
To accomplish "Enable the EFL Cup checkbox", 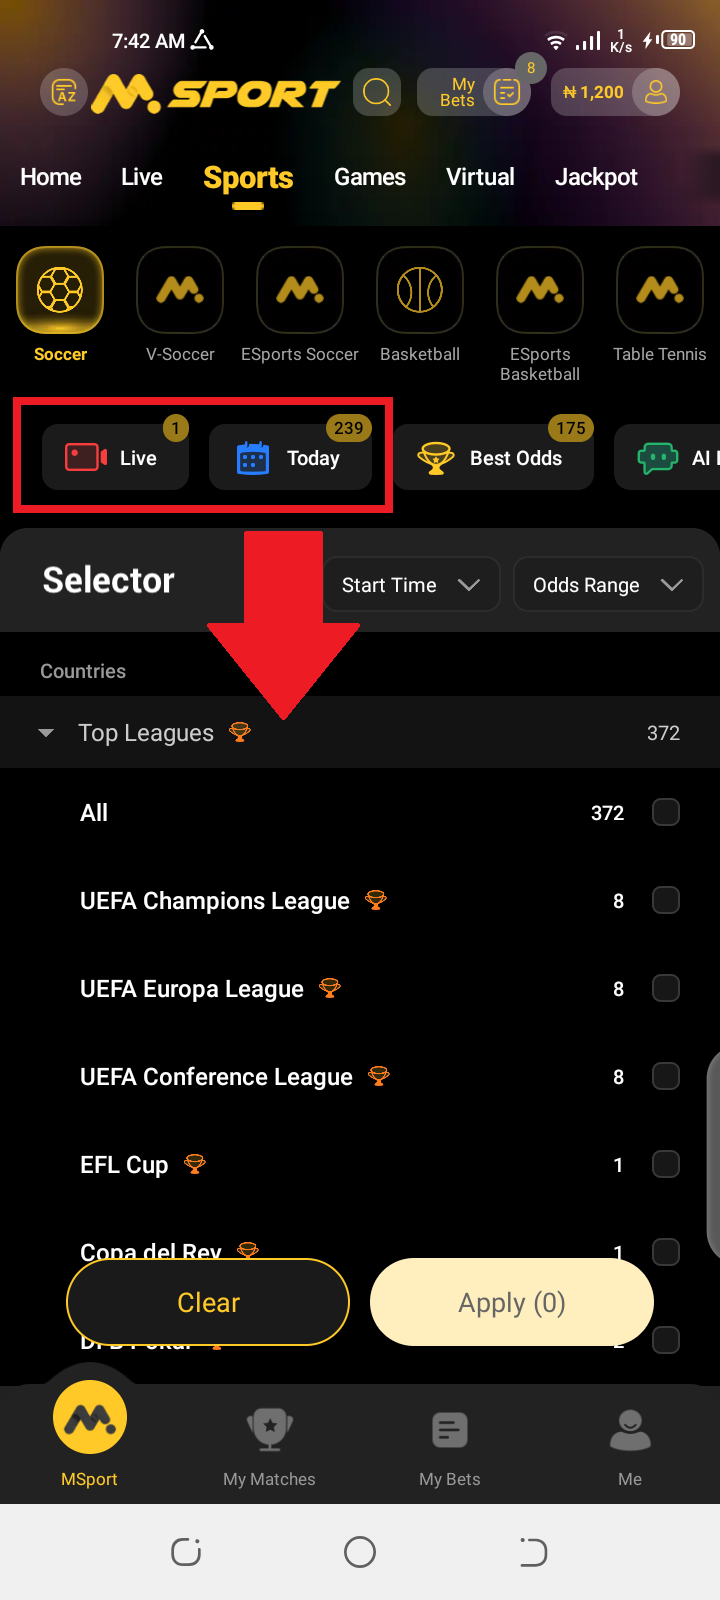I will tap(665, 1165).
